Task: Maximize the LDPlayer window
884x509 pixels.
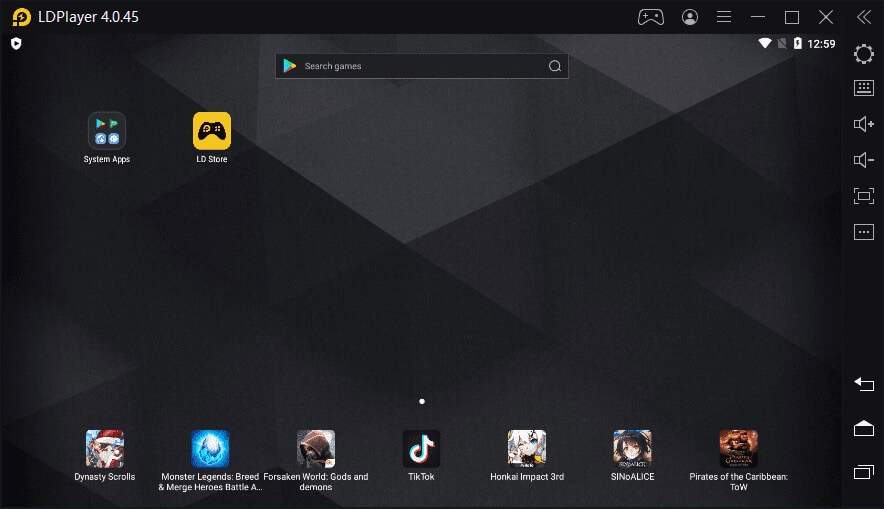Action: [x=792, y=17]
